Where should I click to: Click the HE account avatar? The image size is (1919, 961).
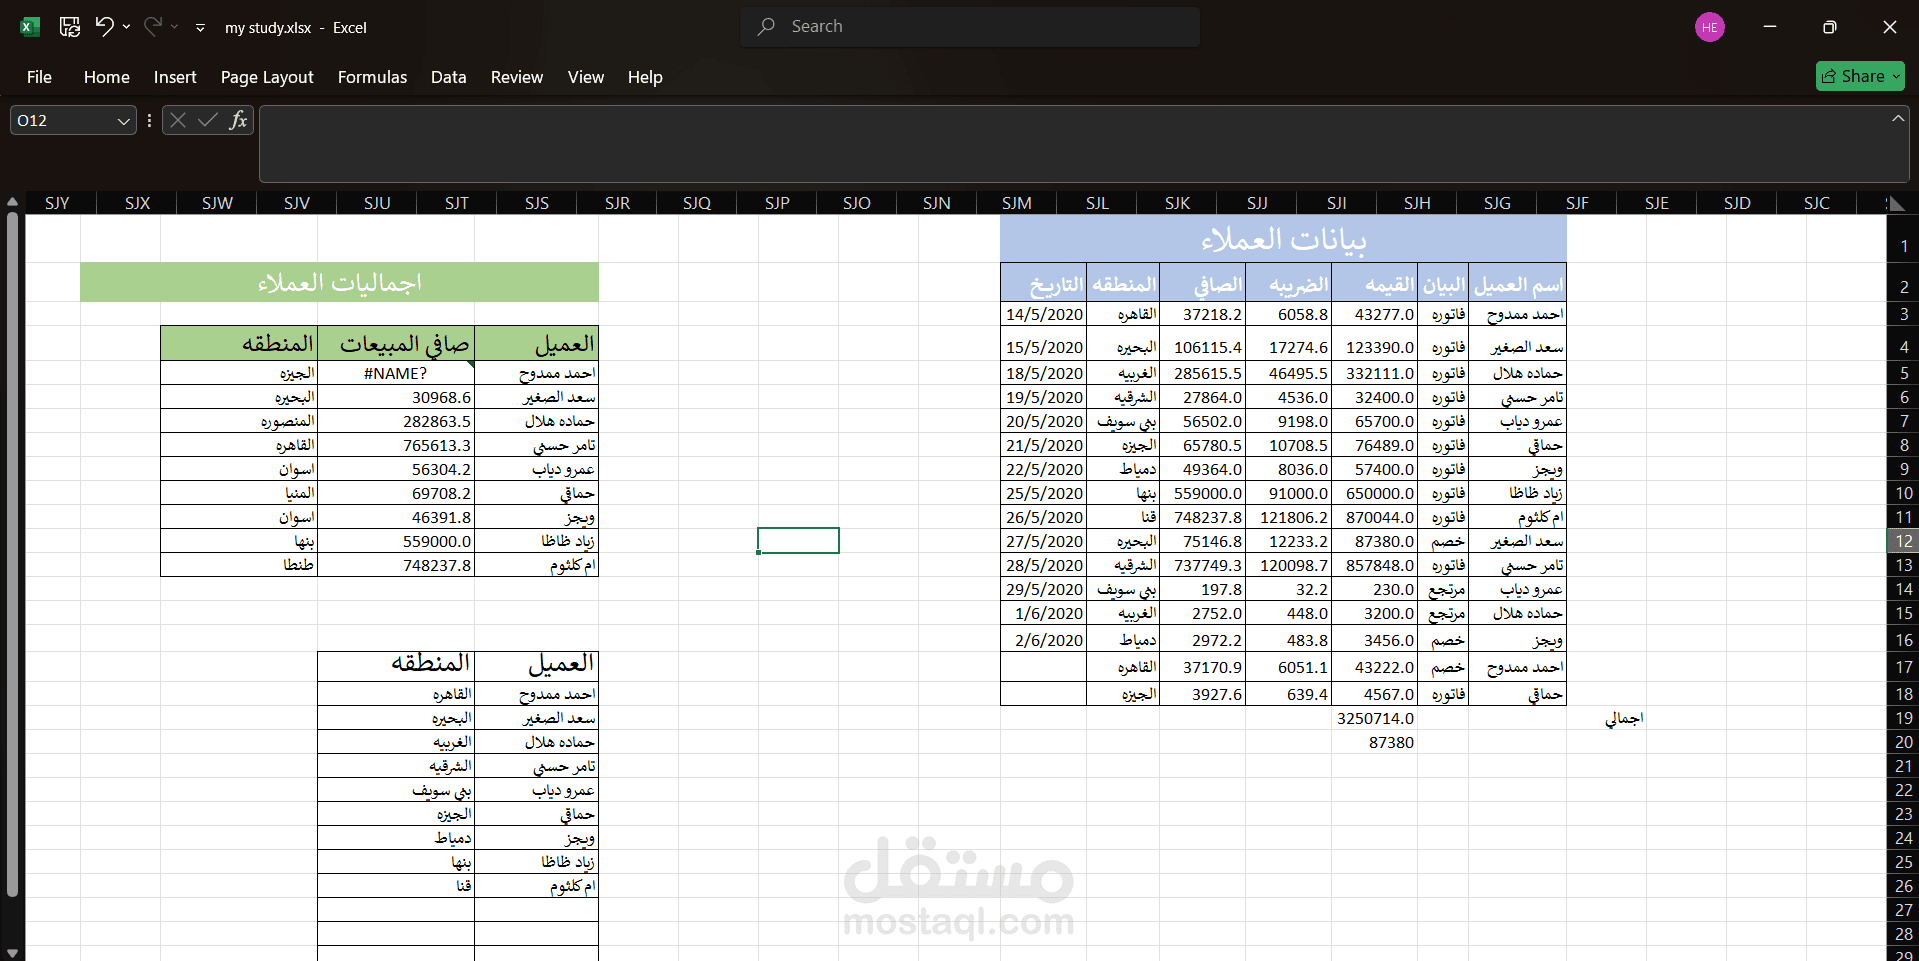tap(1710, 27)
